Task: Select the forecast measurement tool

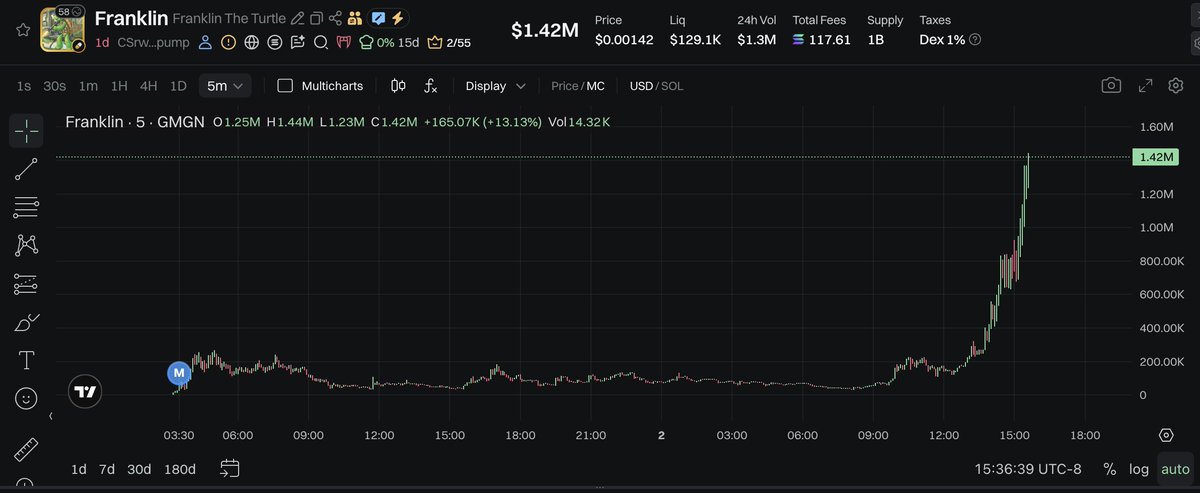Action: [27, 284]
